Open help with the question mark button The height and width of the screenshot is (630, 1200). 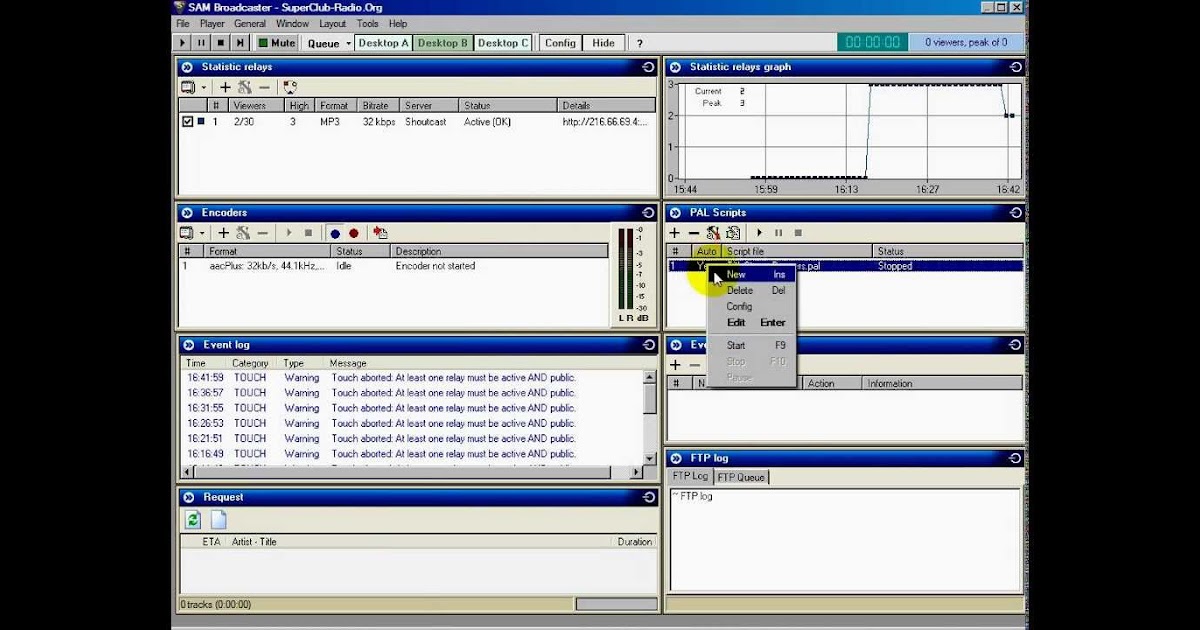point(640,43)
